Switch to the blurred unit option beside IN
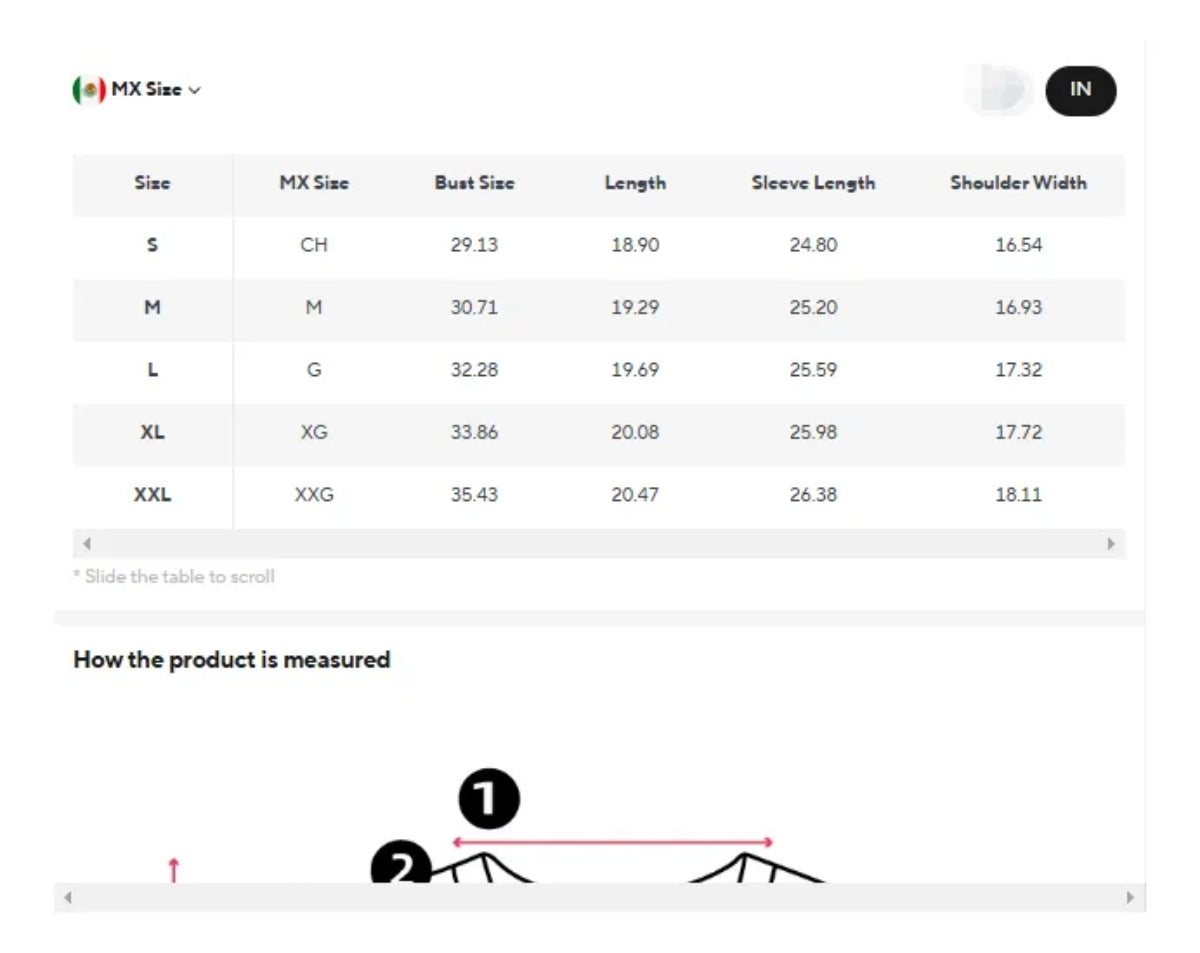 (1000, 90)
